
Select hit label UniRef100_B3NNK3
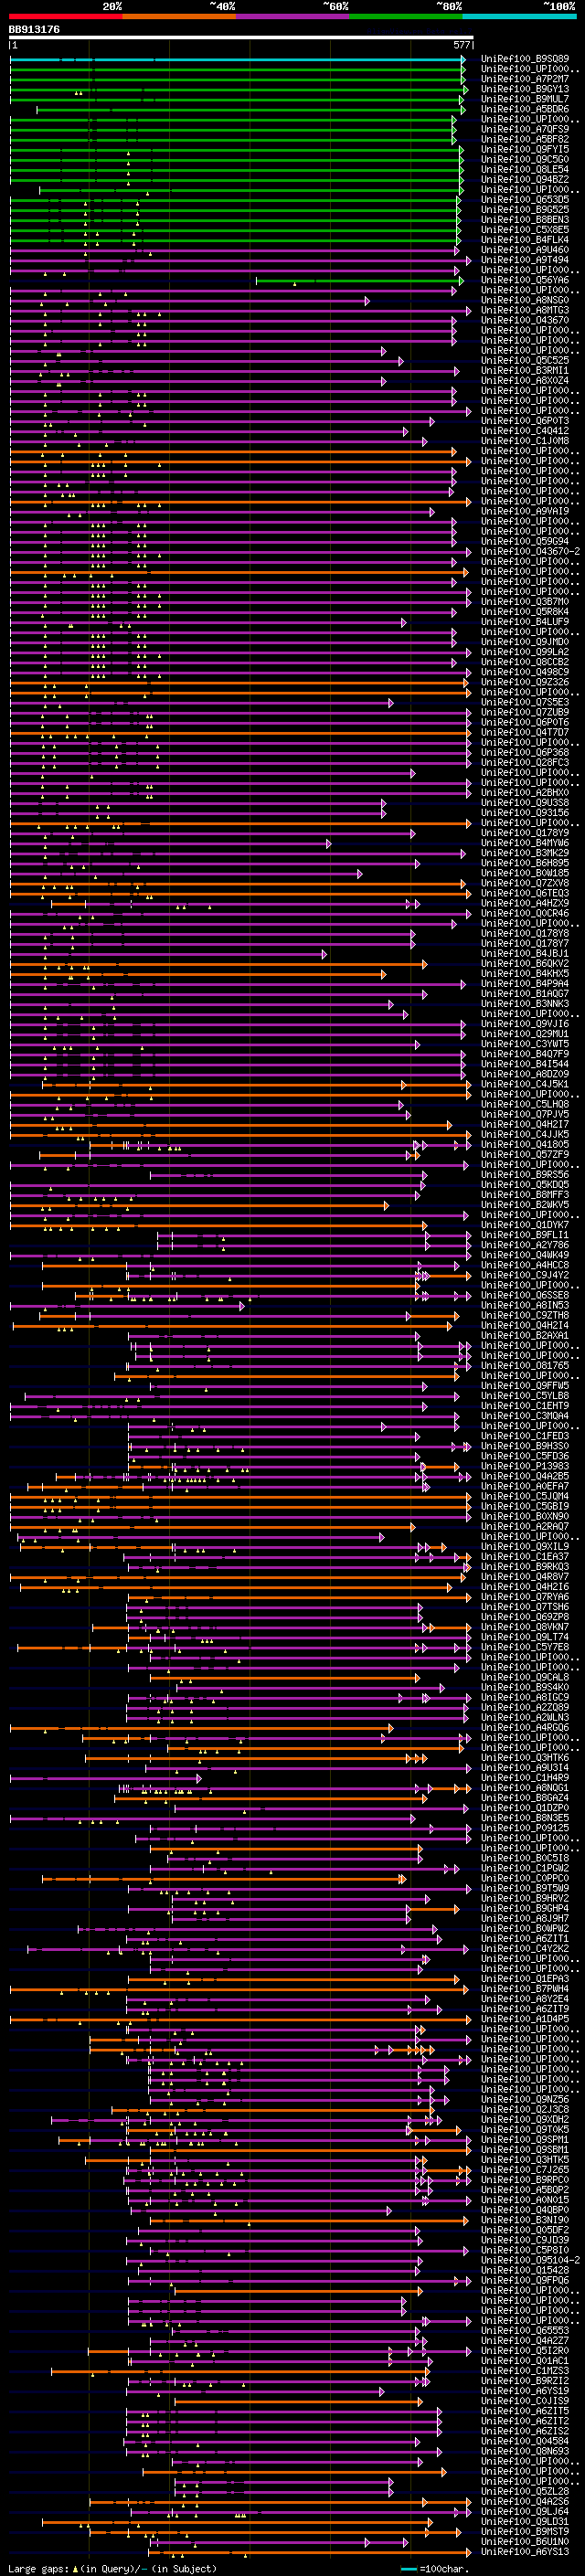[x=525, y=1005]
